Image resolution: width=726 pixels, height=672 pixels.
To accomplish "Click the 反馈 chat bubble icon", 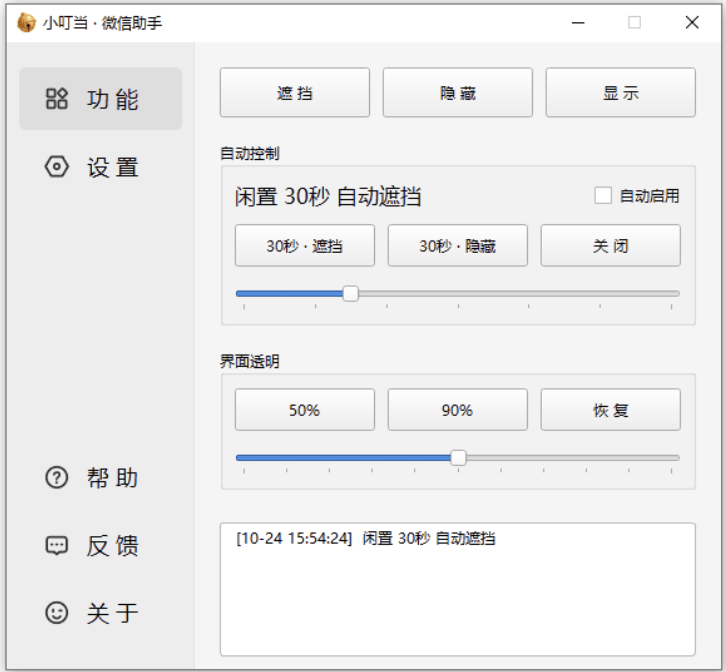I will (x=57, y=546).
